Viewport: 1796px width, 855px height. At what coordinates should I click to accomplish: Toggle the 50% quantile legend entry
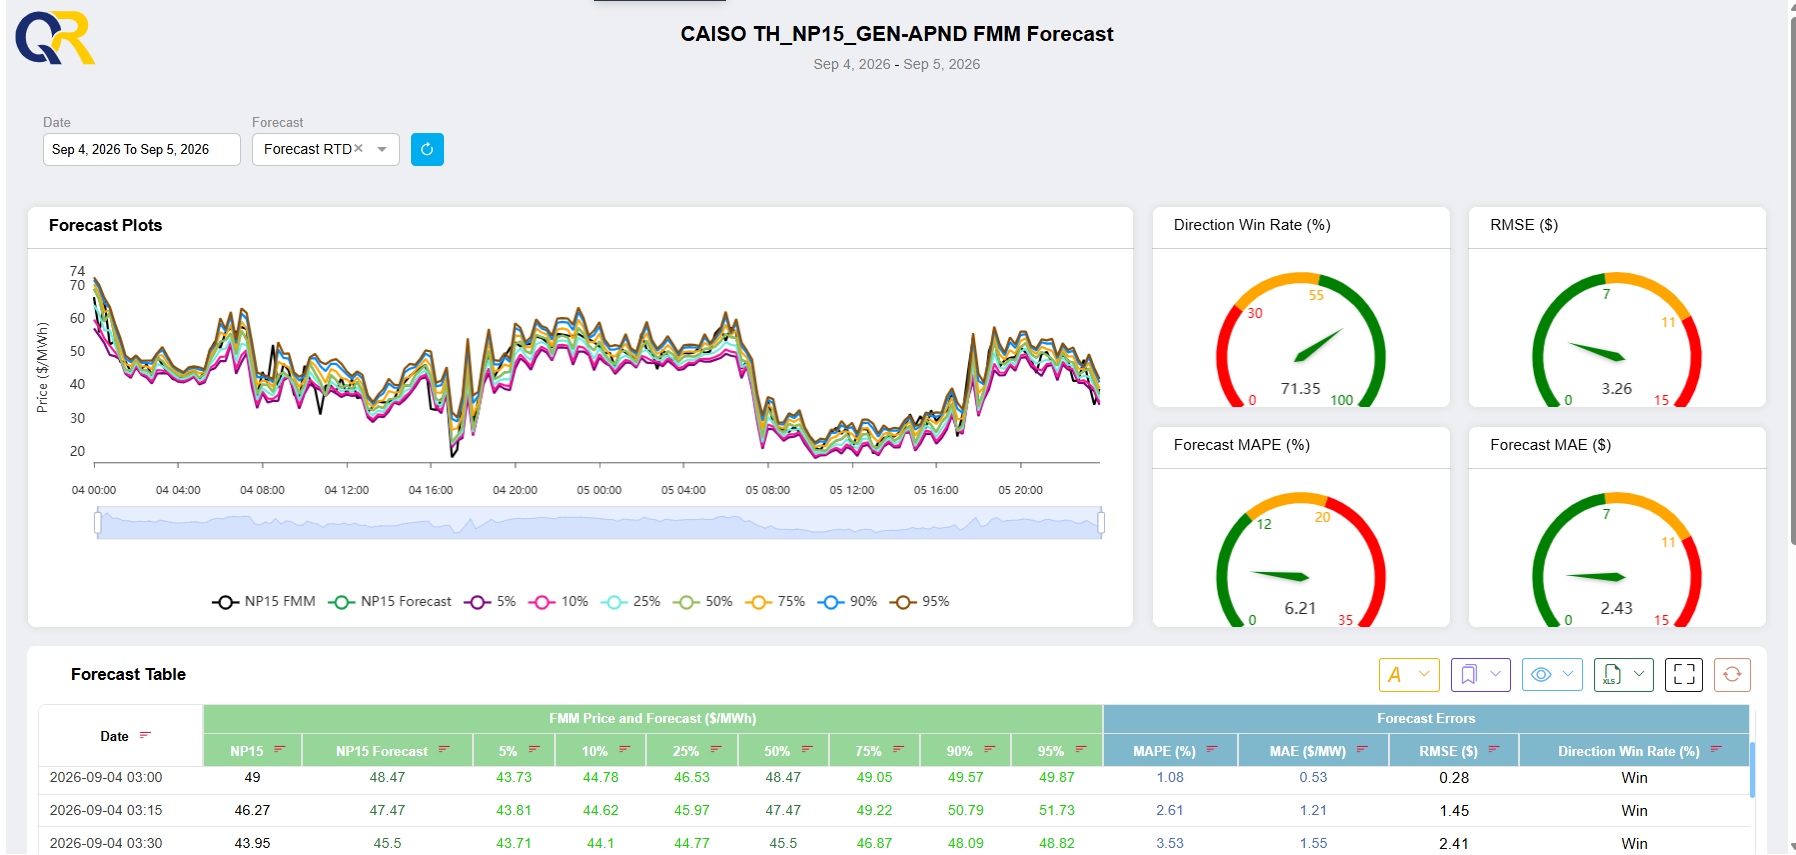(x=703, y=602)
